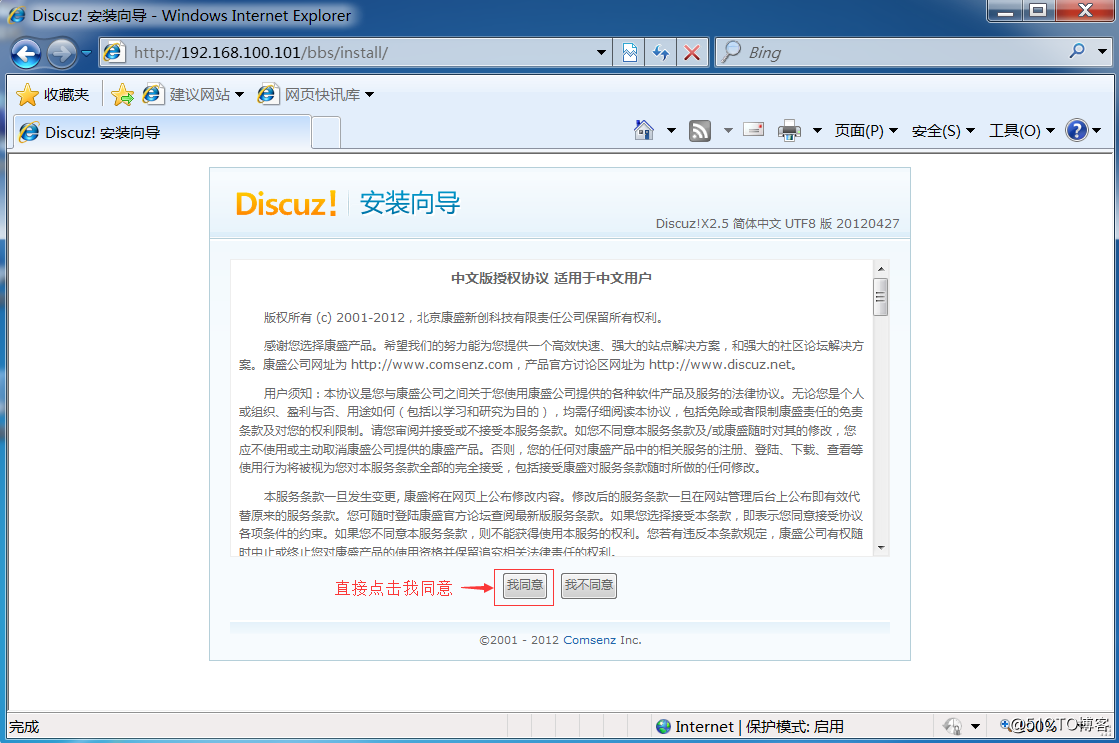
Task: Open the search provider dropdown arrow
Action: pos(1103,52)
